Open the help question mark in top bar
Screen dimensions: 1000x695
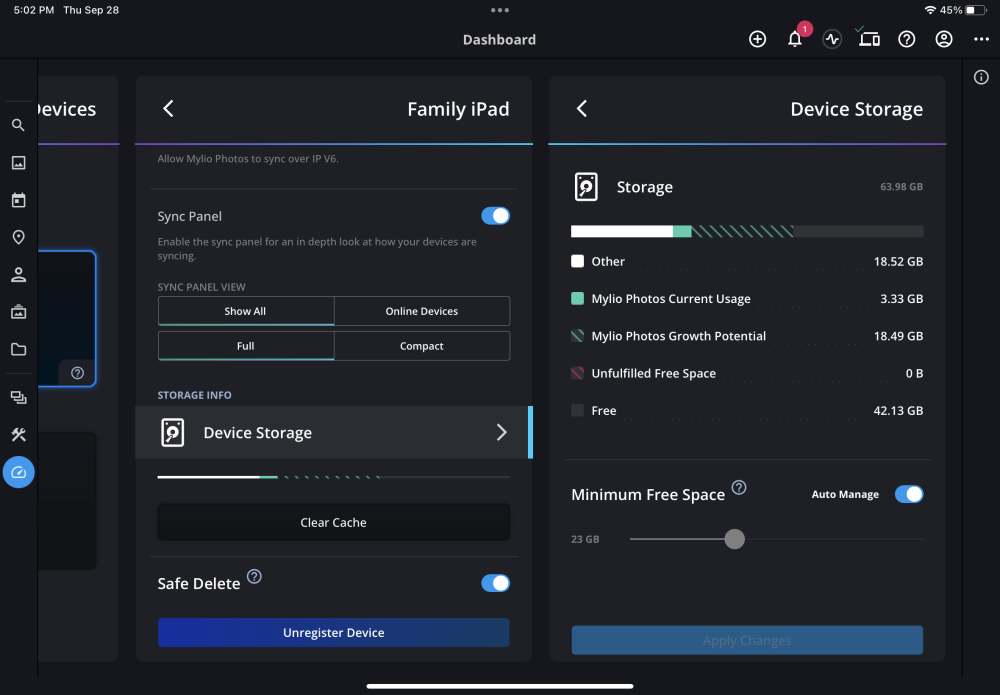(906, 40)
